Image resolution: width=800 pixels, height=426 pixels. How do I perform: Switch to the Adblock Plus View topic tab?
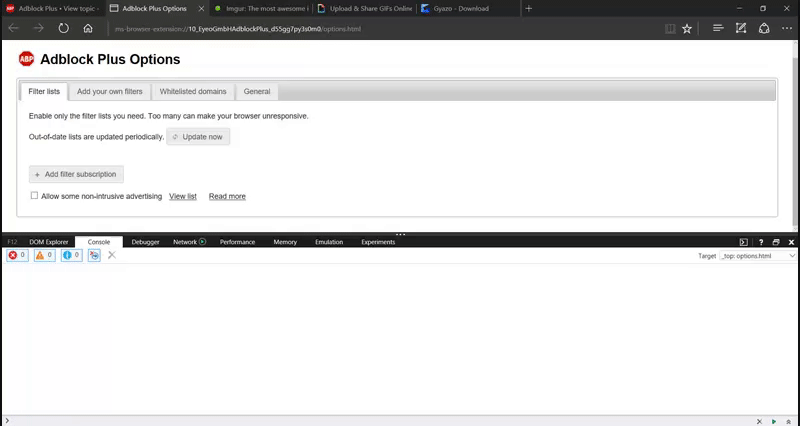click(53, 9)
